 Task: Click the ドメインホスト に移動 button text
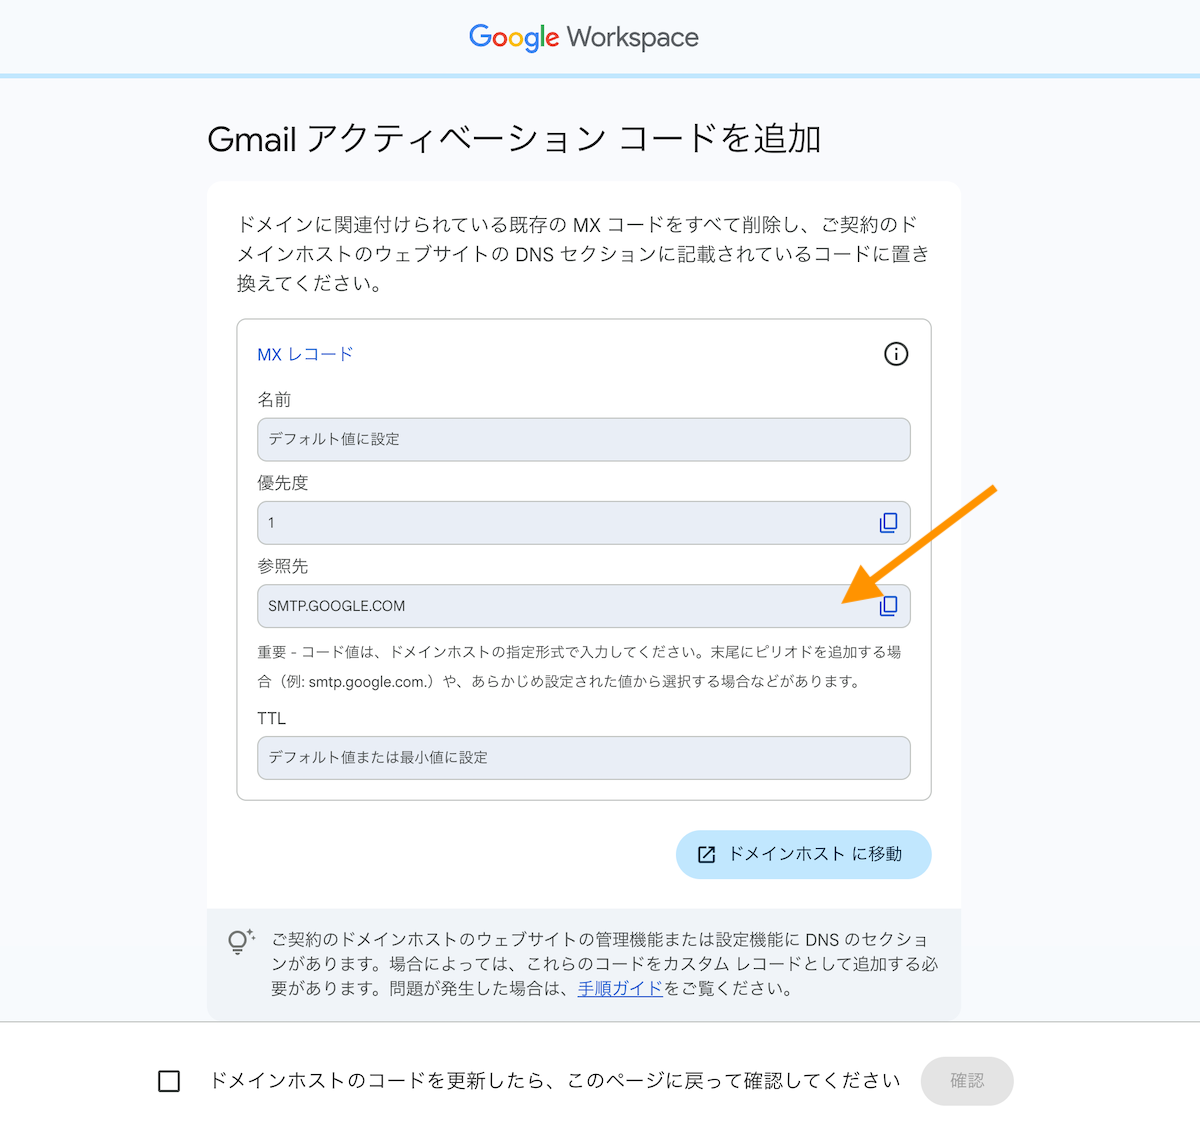815,854
